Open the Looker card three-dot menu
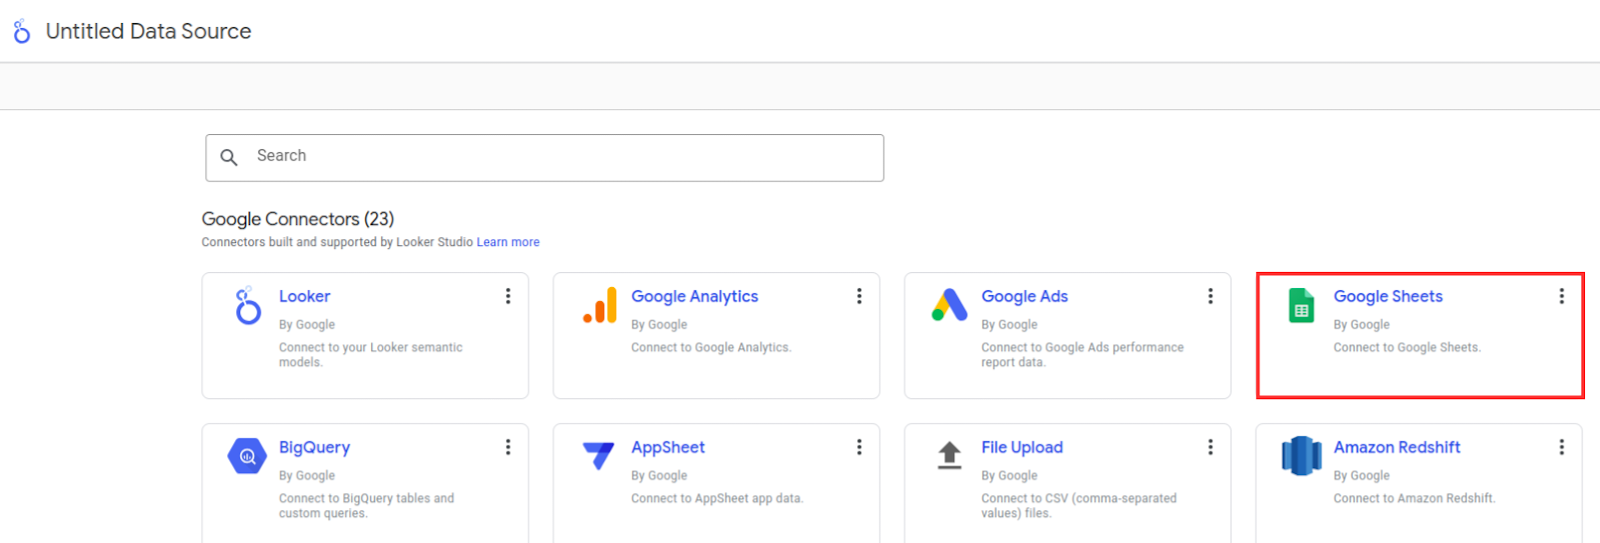The height and width of the screenshot is (543, 1600). pyautogui.click(x=508, y=296)
